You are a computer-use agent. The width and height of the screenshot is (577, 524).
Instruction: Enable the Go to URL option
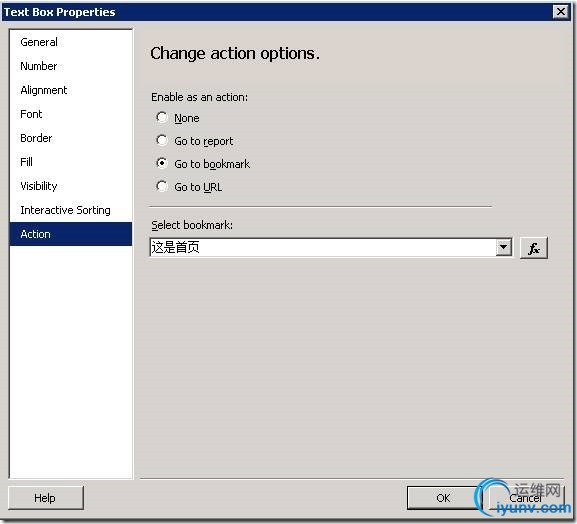[162, 187]
